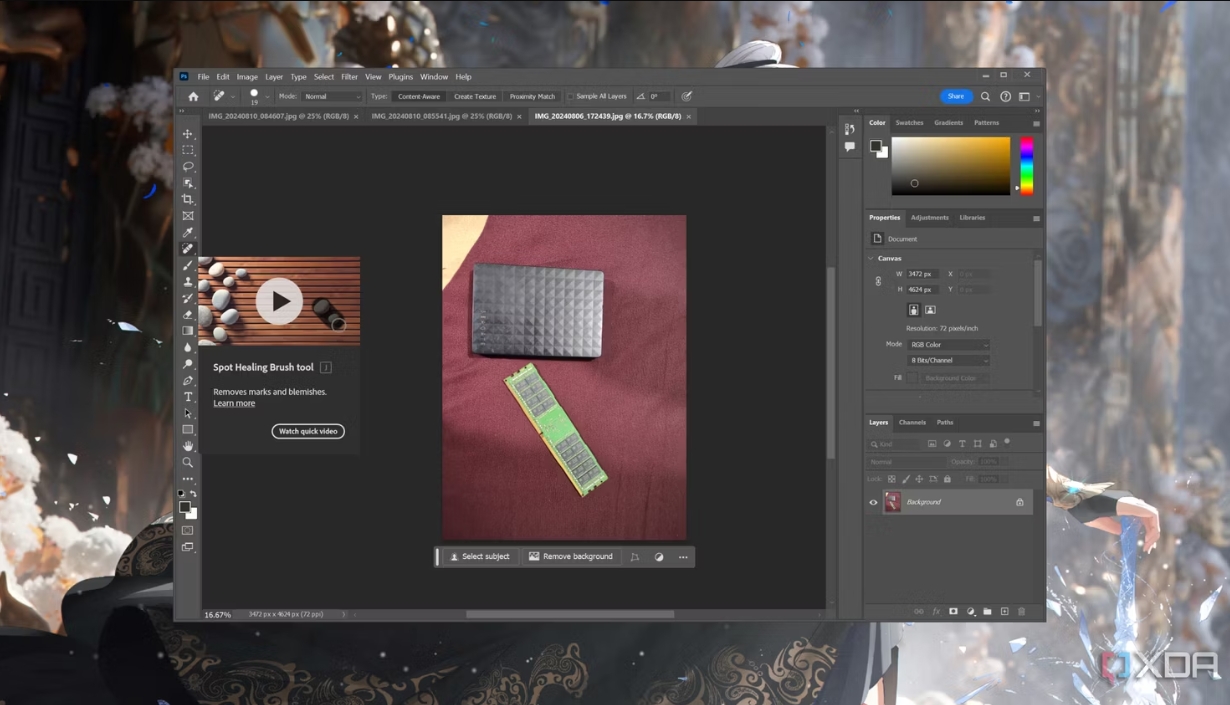Select the Zoom tool
This screenshot has height=705, width=1230.
point(187,463)
